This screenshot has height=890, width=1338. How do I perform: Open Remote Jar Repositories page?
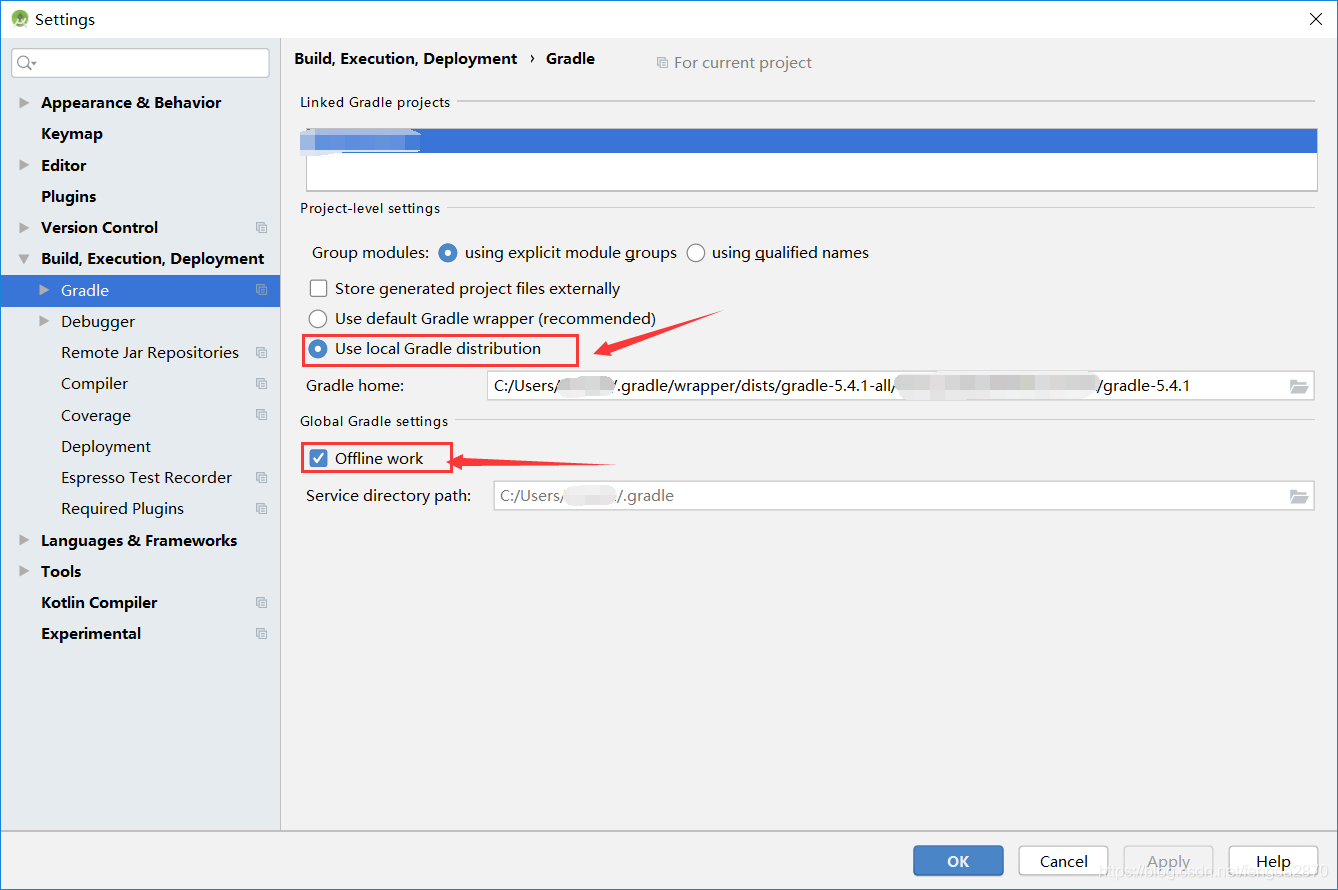pos(150,353)
